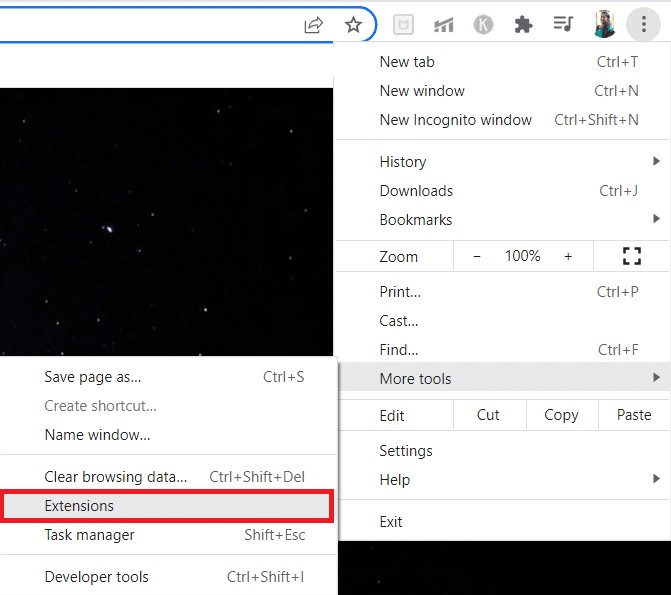The width and height of the screenshot is (671, 595).
Task: Choose Cast... from the menu
Action: 502,321
